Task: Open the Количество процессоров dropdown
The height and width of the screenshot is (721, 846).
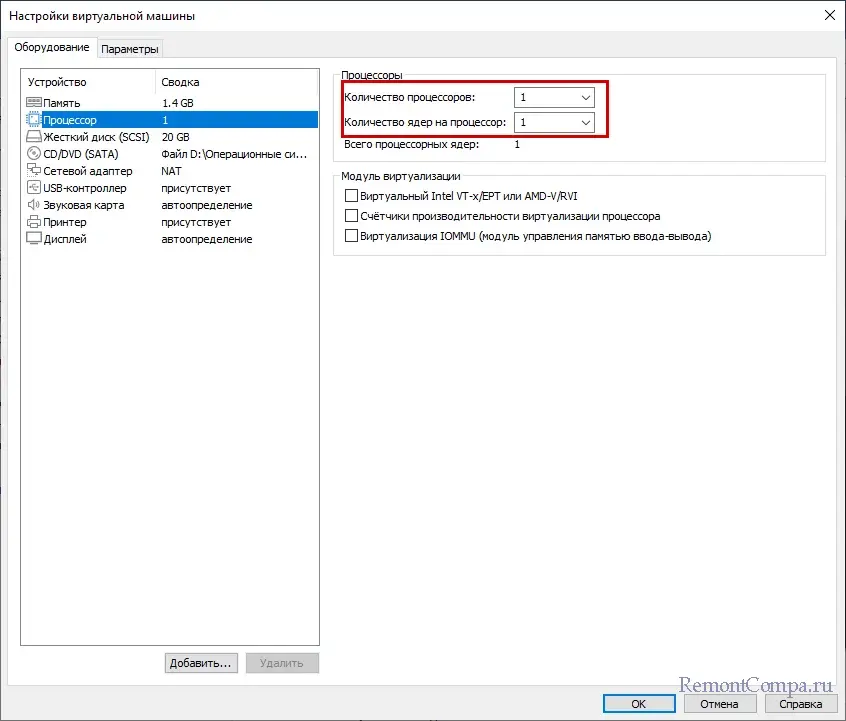Action: point(554,97)
